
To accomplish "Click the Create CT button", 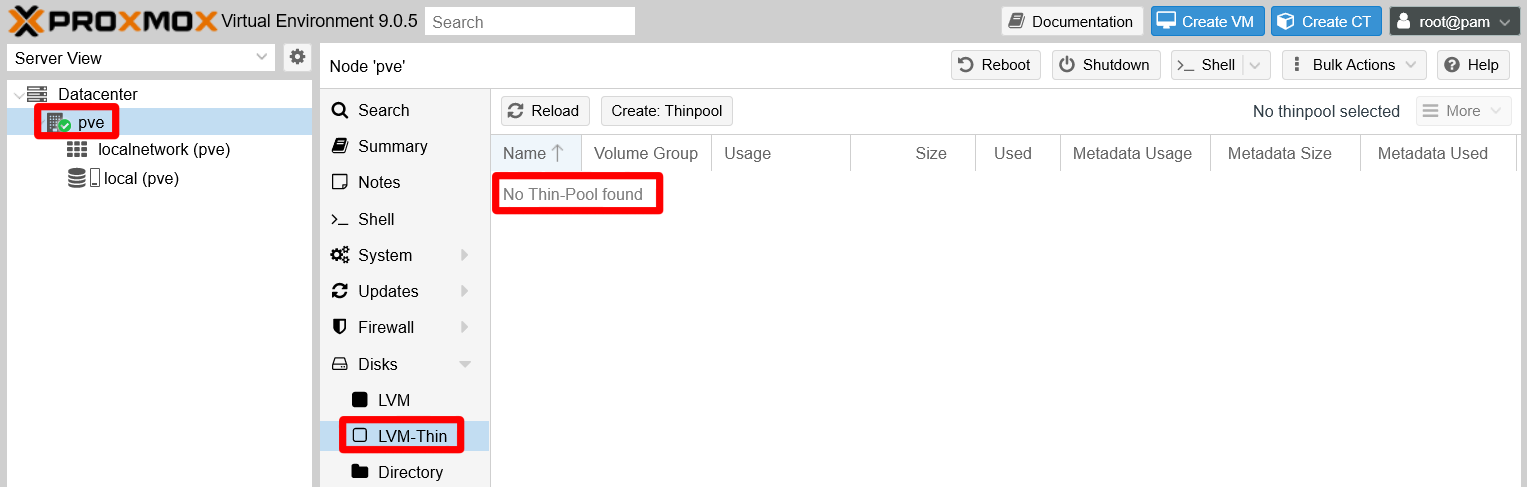I will pyautogui.click(x=1326, y=21).
